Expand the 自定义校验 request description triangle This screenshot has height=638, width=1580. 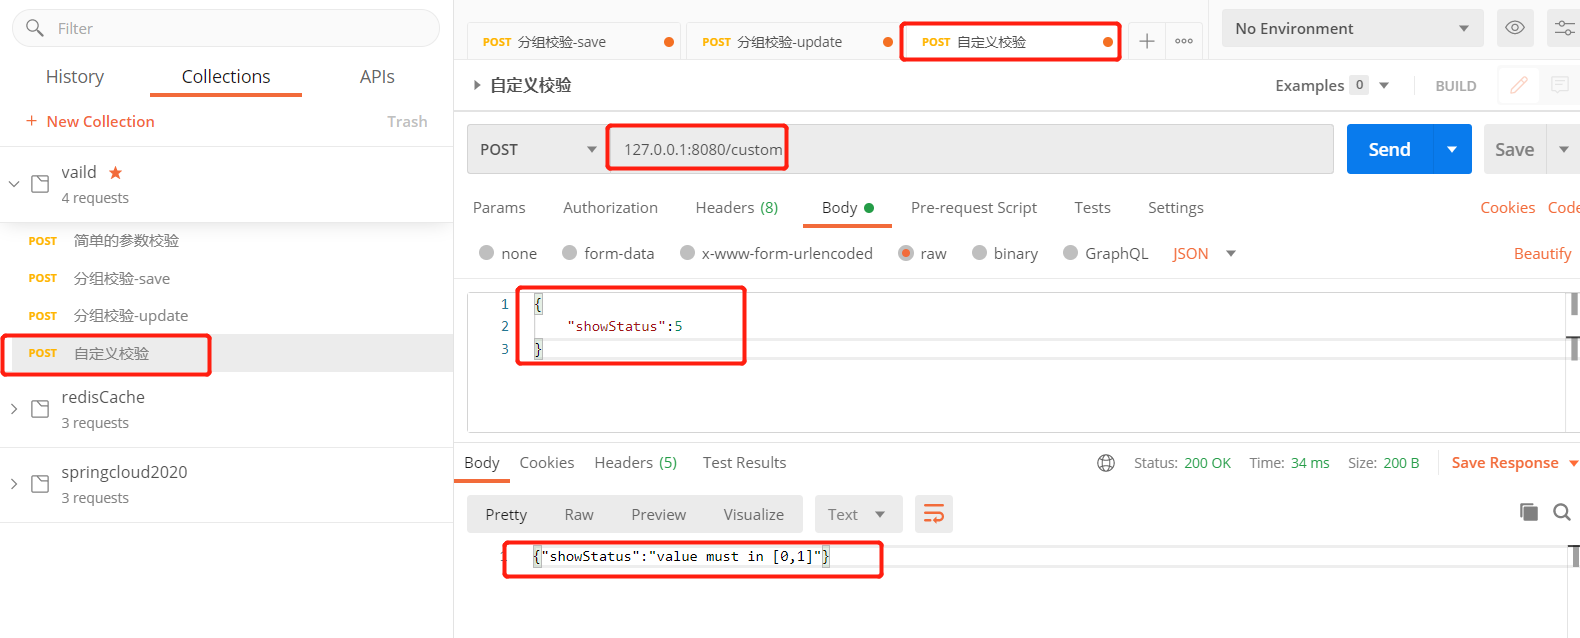pos(477,85)
